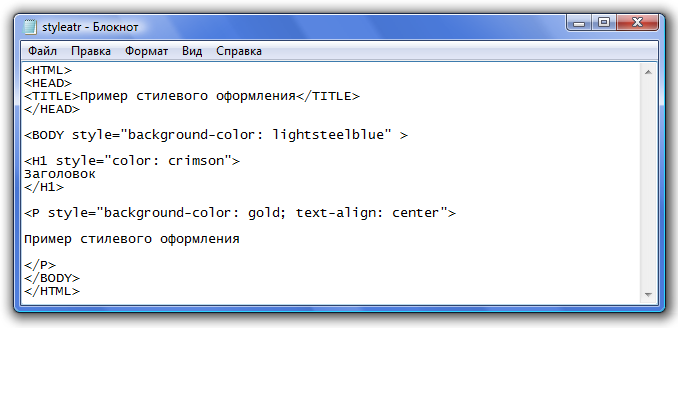Click the closing </HTML> tag line
The width and height of the screenshot is (678, 400).
(x=52, y=291)
